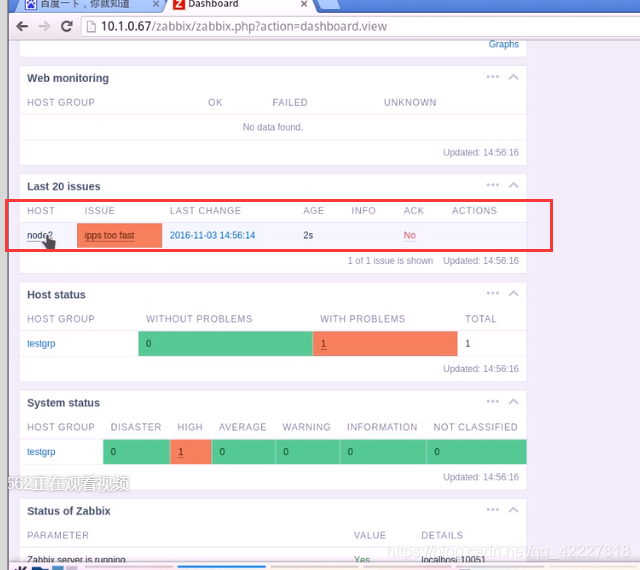The height and width of the screenshot is (570, 640).
Task: Click Average severity cell showing 0
Action: click(x=243, y=452)
